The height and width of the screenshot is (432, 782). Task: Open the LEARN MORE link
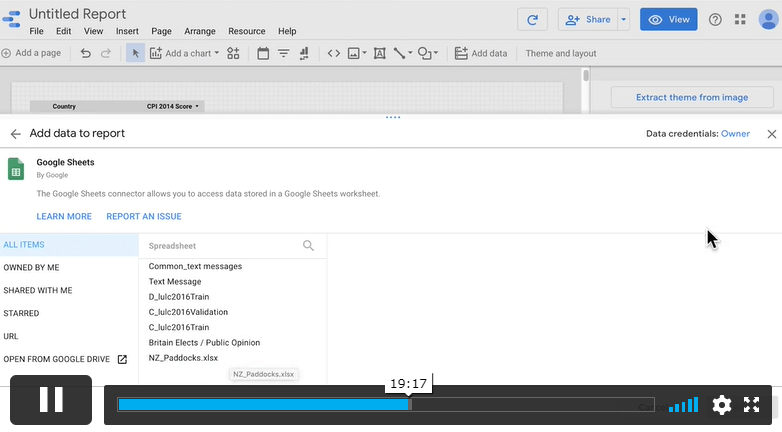click(64, 216)
